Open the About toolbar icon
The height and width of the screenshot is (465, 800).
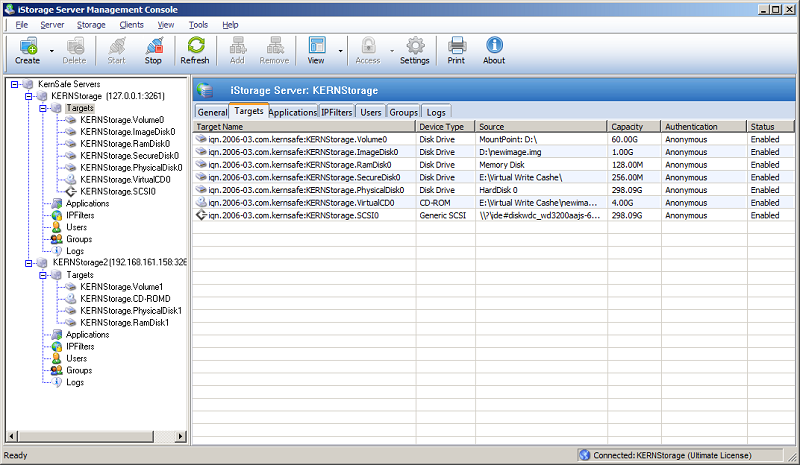coord(494,45)
